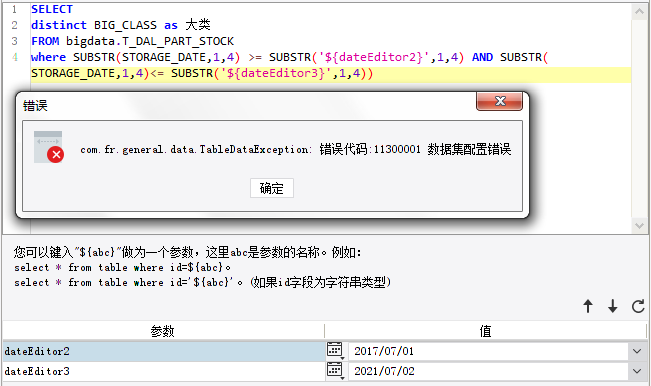Open calendar picker for dateEditor3
651x386 pixels.
point(335,370)
